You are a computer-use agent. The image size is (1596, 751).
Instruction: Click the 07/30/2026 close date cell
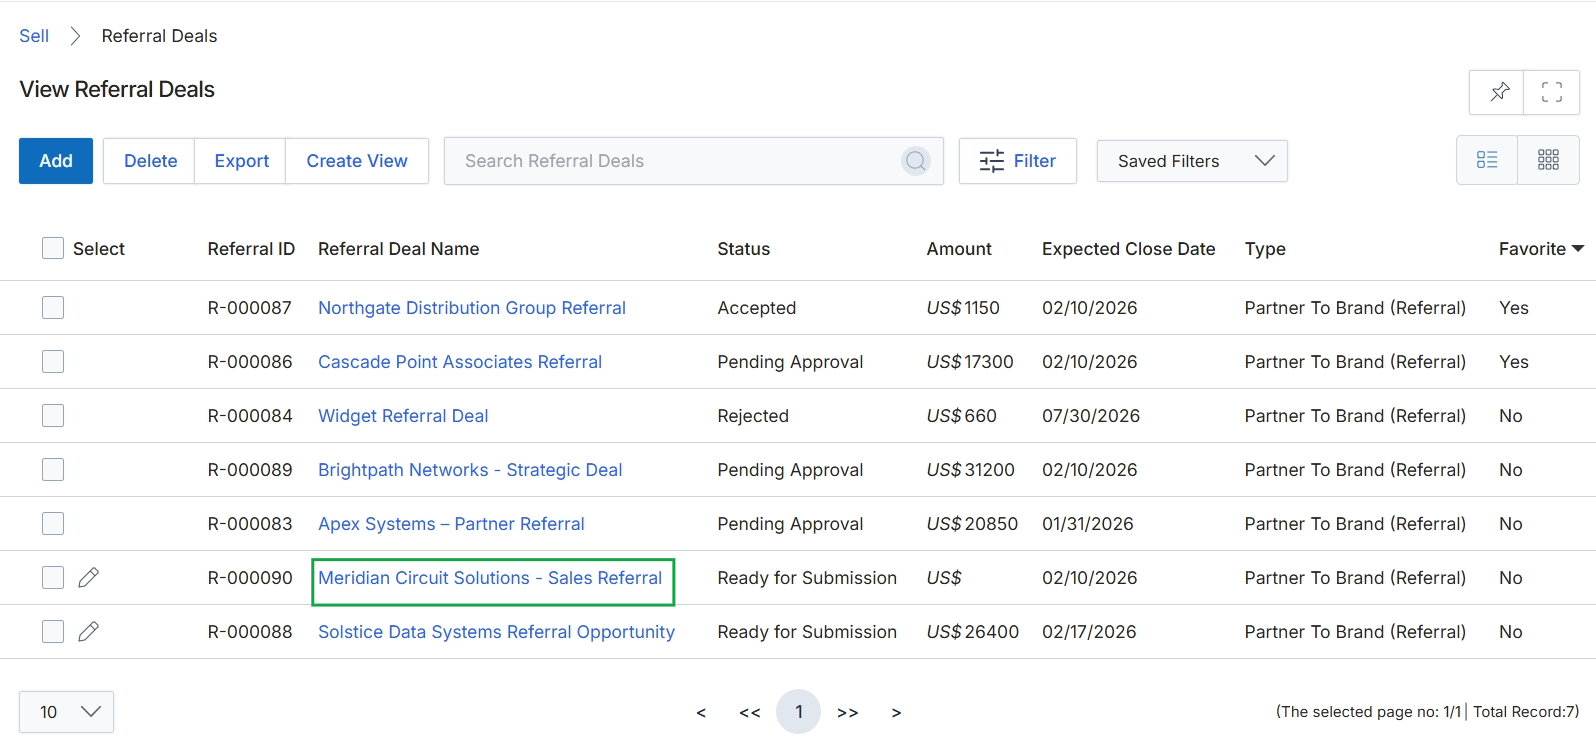point(1091,416)
